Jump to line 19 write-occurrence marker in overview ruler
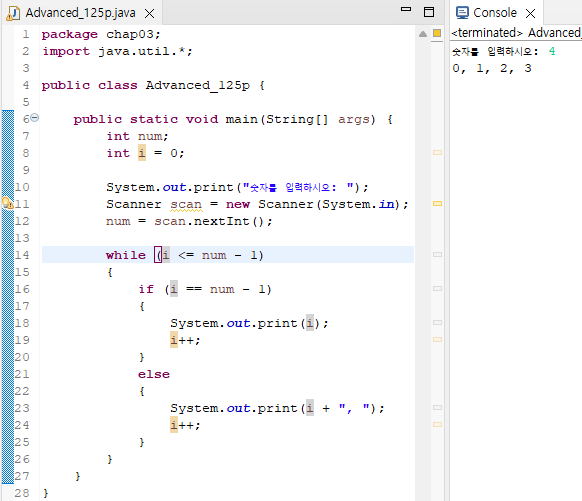Image resolution: width=582 pixels, height=501 pixels. 438,340
